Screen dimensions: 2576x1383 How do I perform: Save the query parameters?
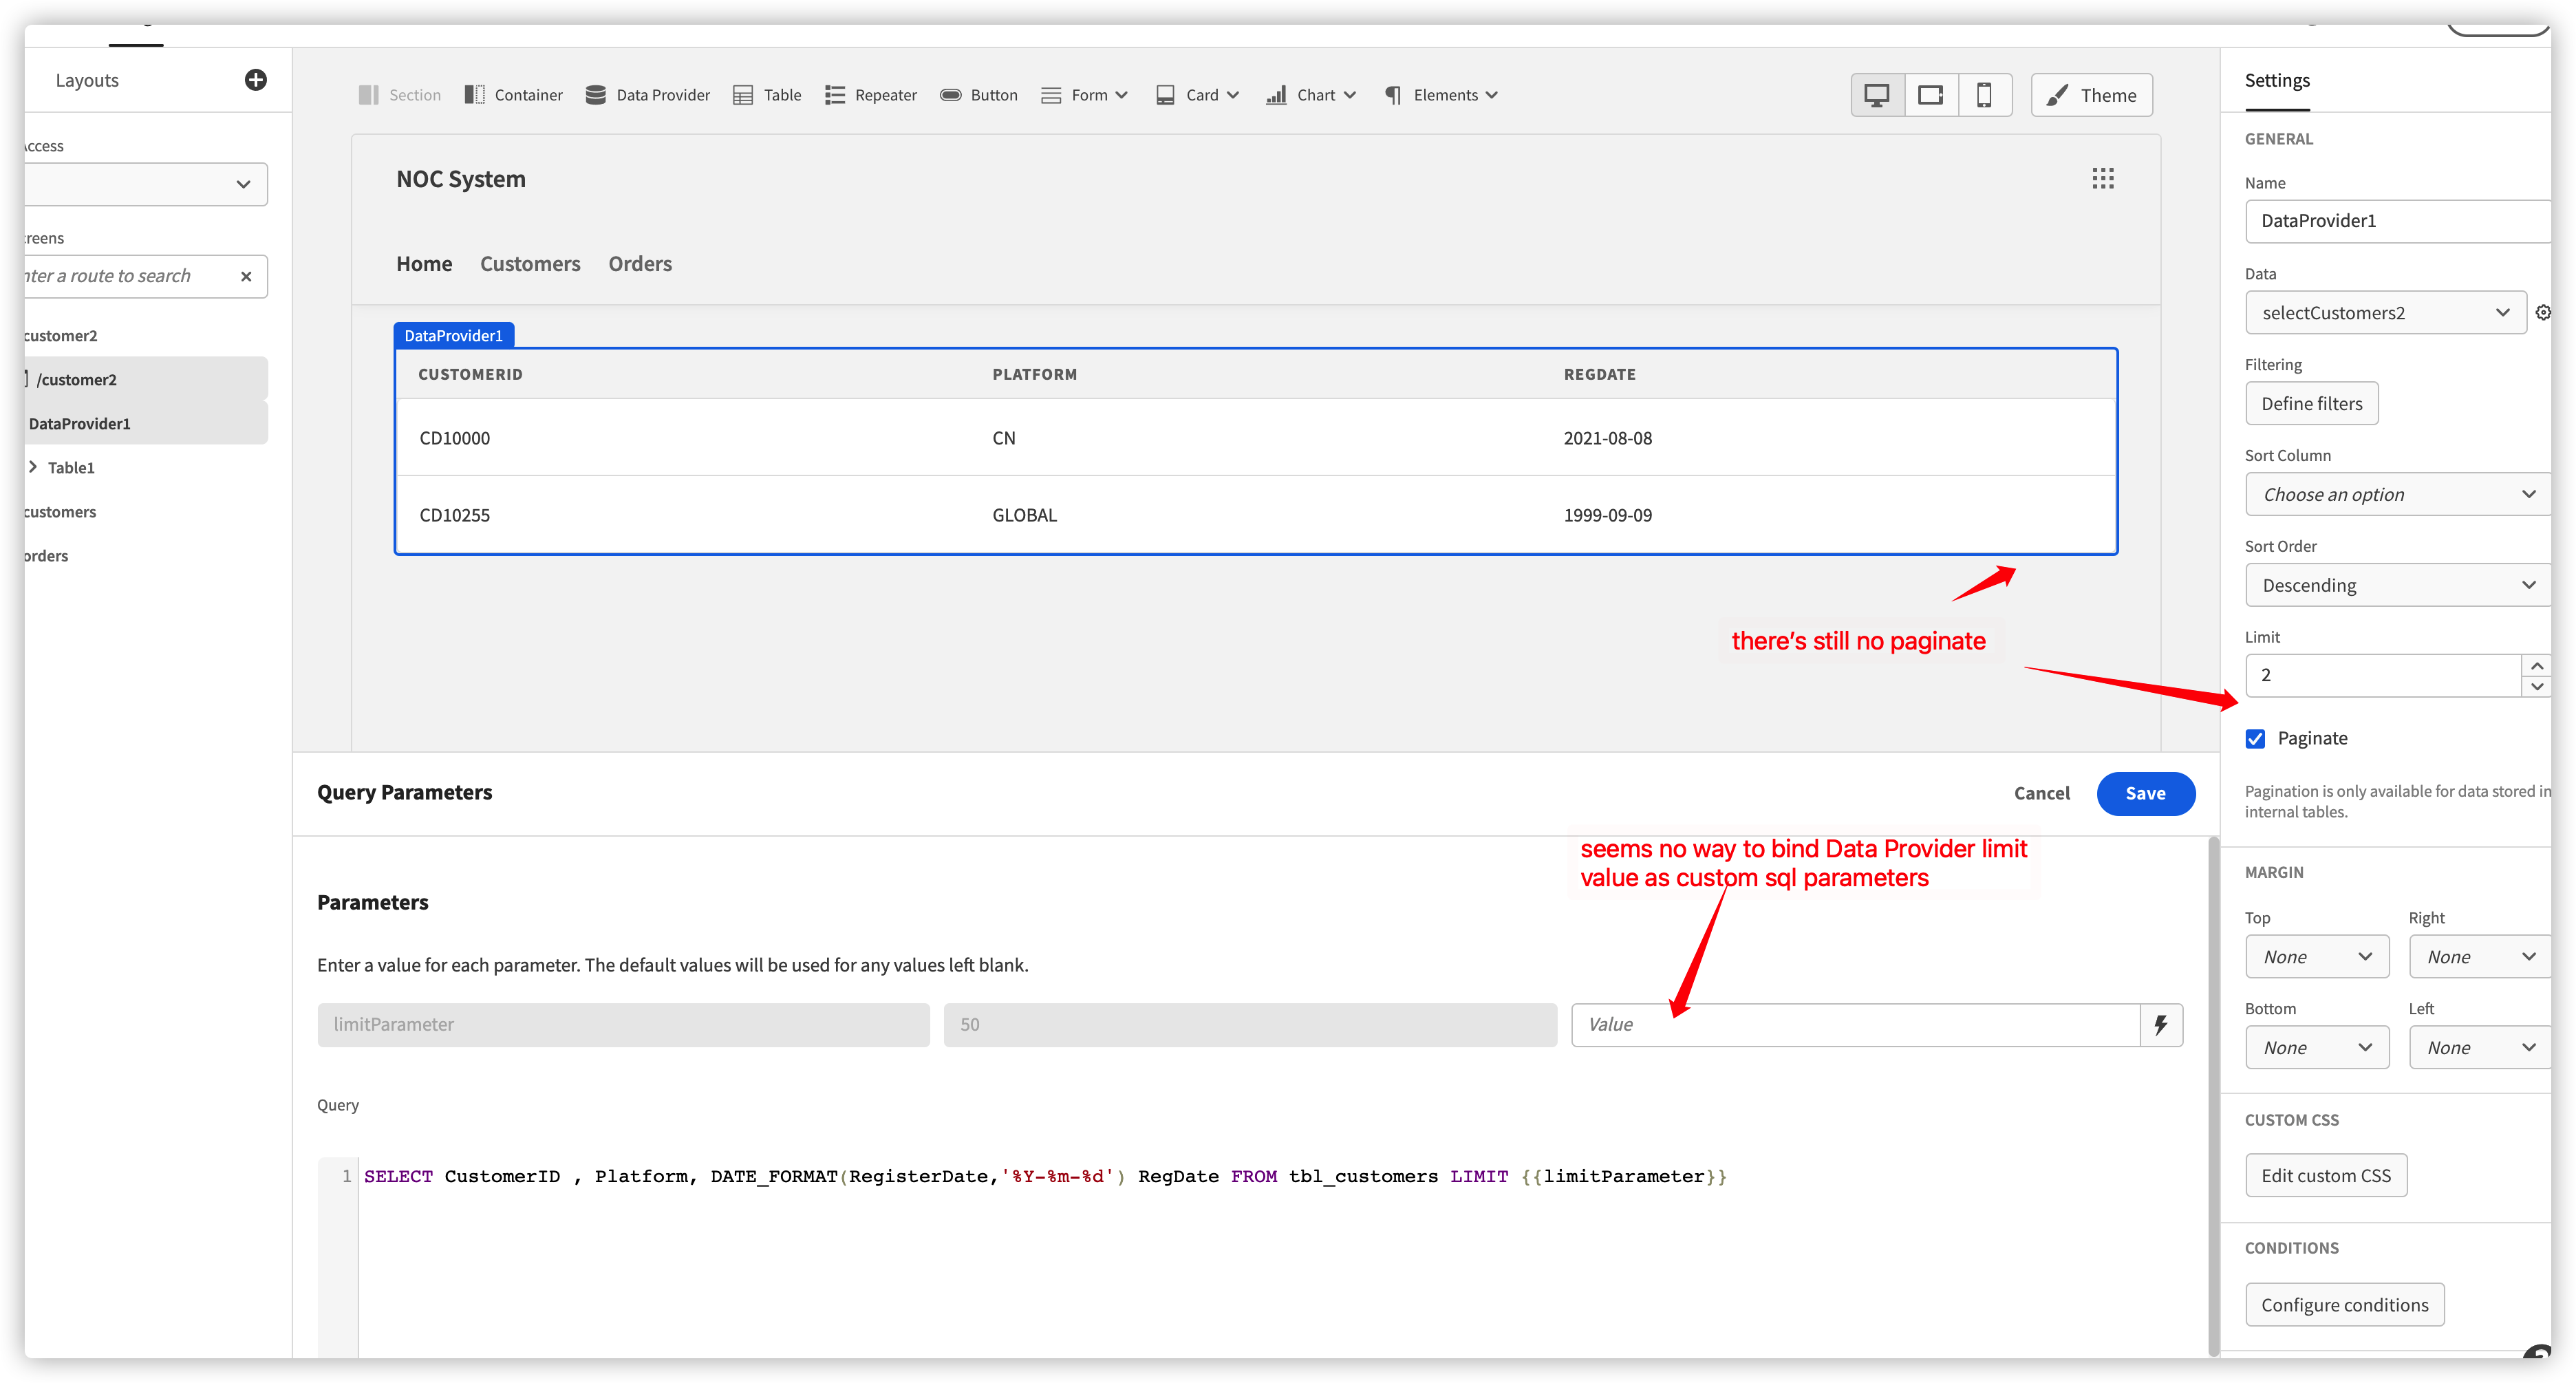(2145, 793)
